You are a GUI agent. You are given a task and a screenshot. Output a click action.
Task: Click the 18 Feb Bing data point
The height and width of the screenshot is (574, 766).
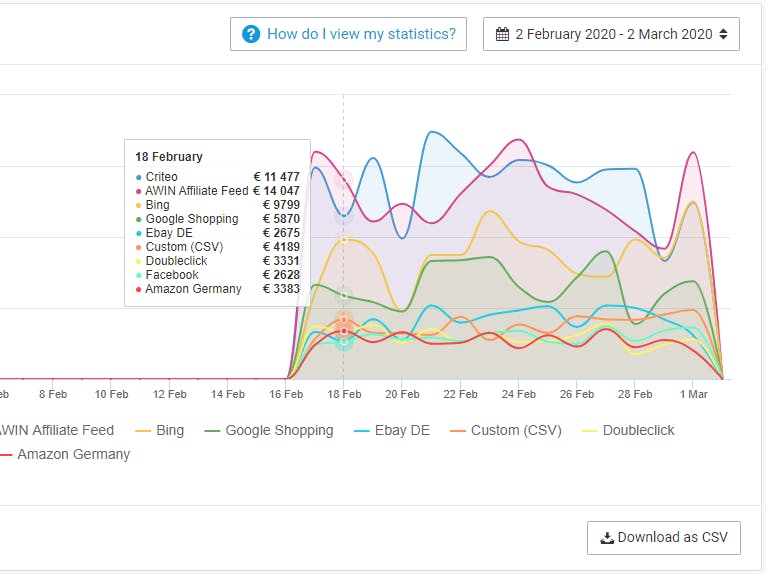pyautogui.click(x=344, y=240)
